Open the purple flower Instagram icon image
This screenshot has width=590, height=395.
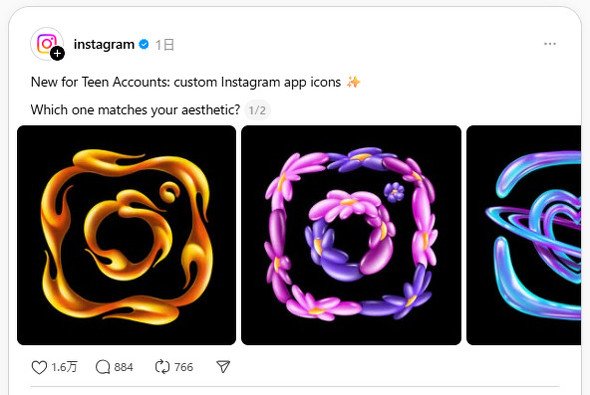351,235
